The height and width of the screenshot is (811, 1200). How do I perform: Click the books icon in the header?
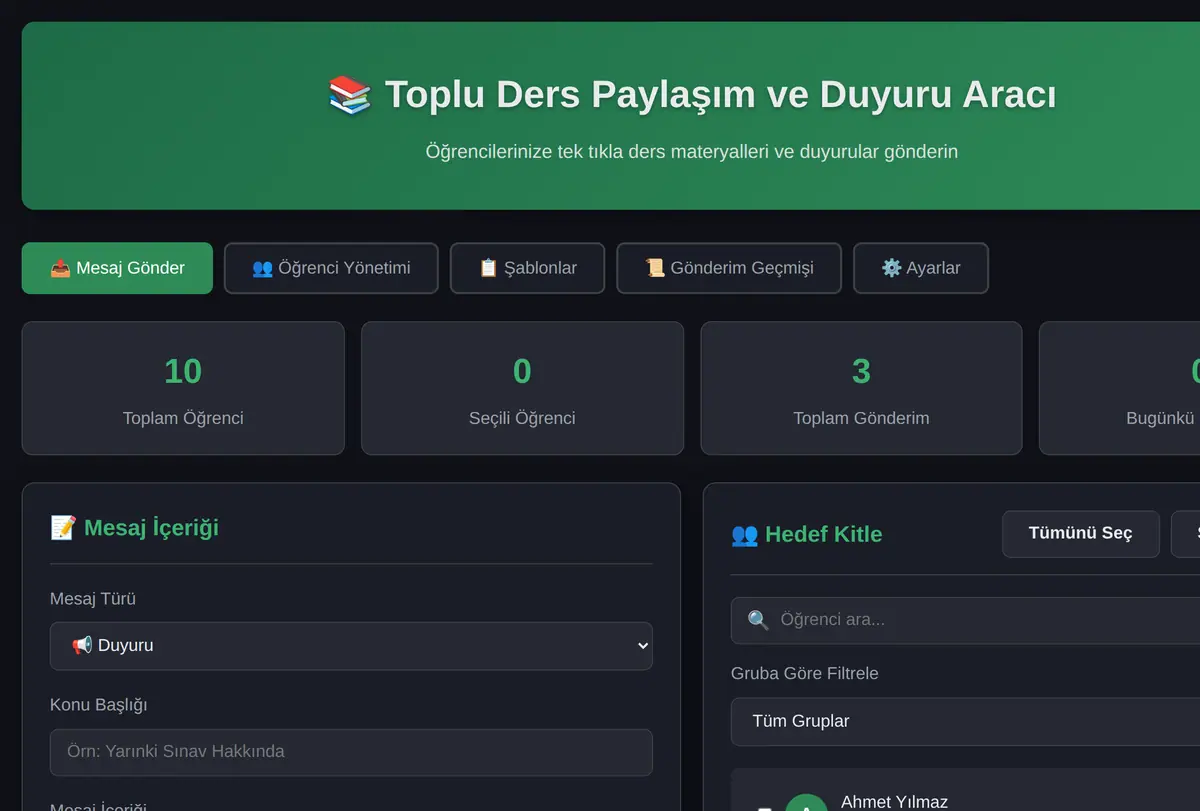[350, 95]
